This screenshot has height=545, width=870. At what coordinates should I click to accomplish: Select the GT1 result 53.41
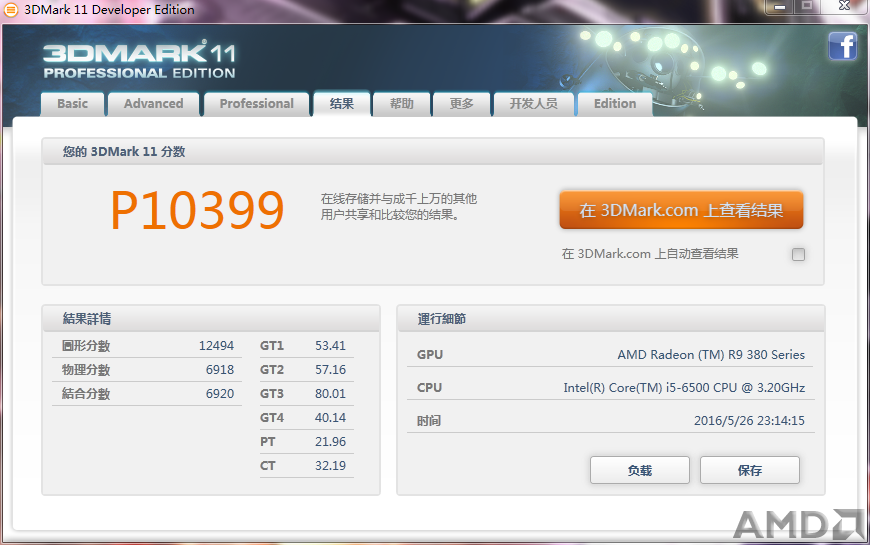(x=330, y=346)
